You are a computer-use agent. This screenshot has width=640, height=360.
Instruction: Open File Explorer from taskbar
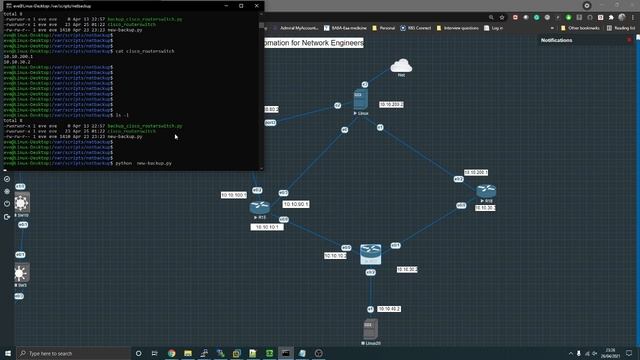pos(188,353)
